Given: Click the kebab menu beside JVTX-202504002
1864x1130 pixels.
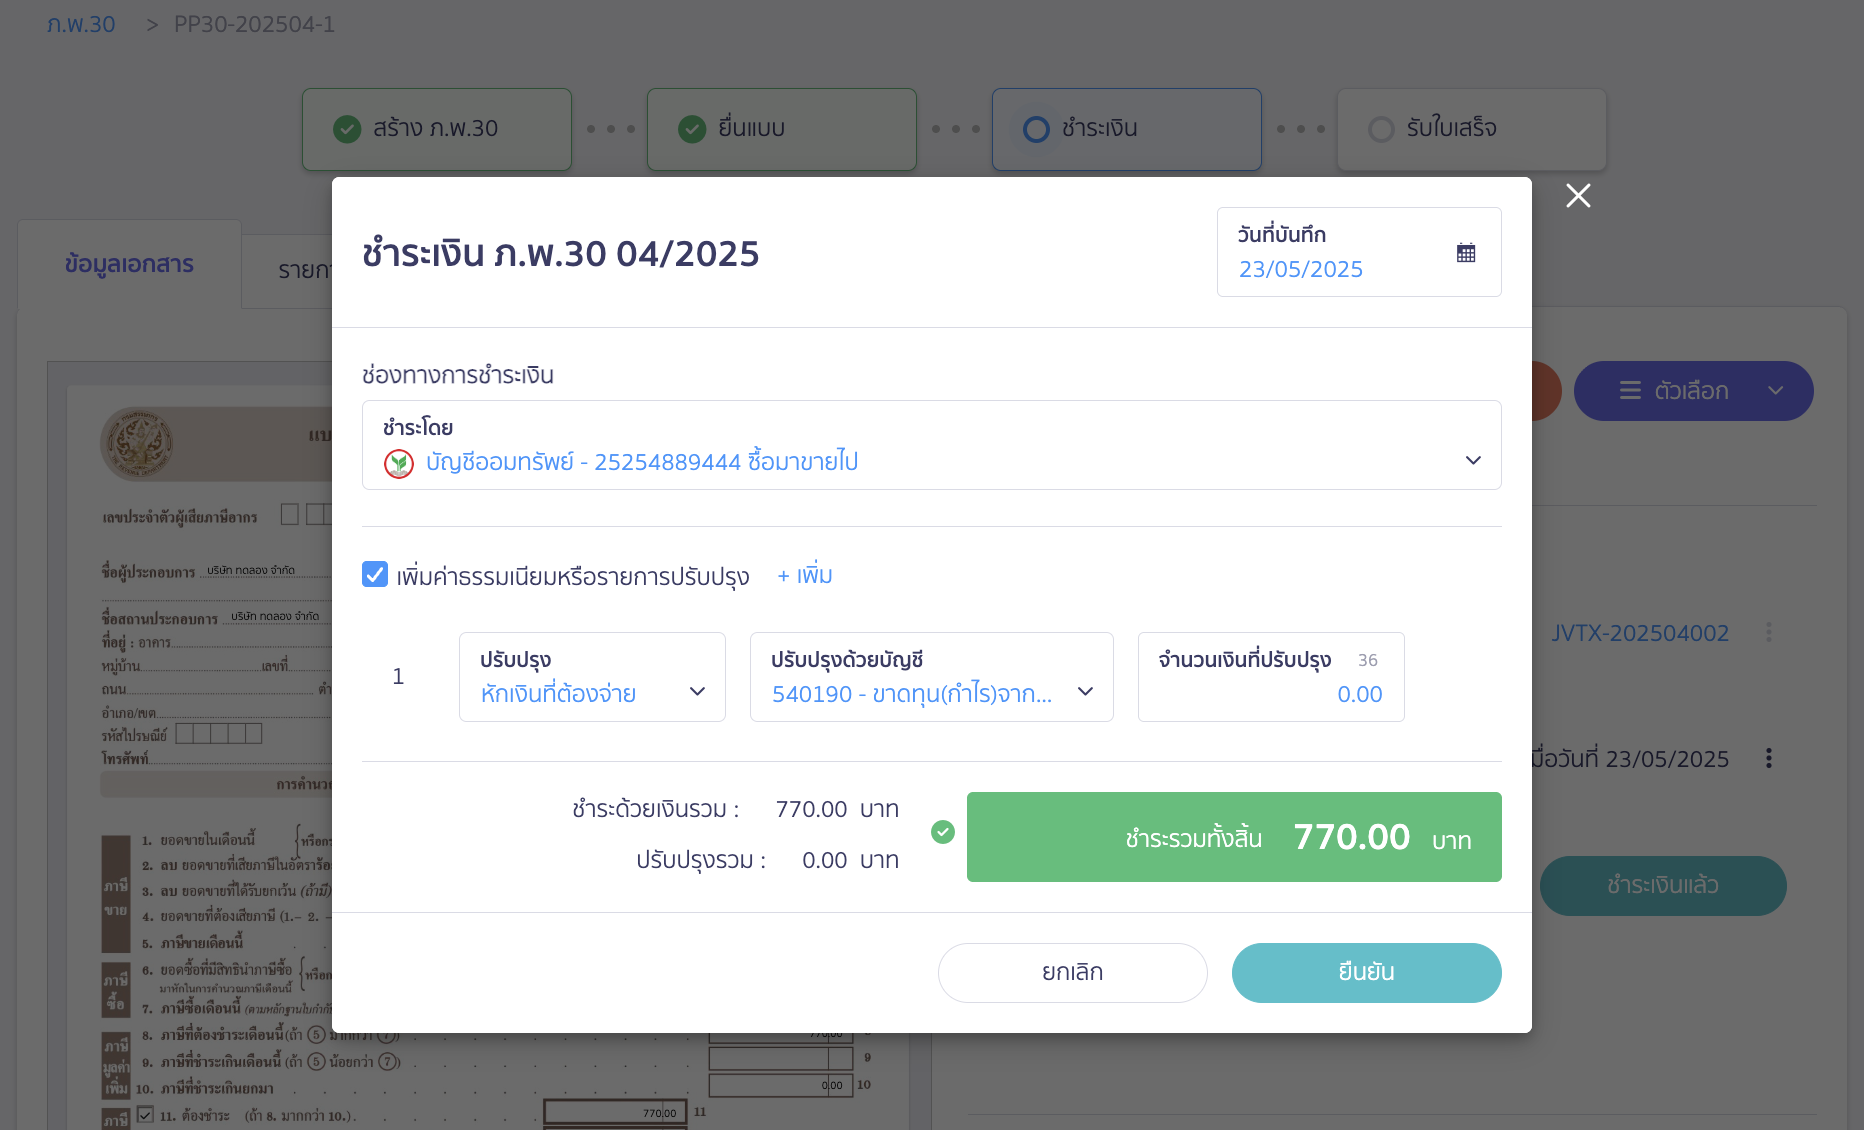Looking at the screenshot, I should (x=1769, y=632).
